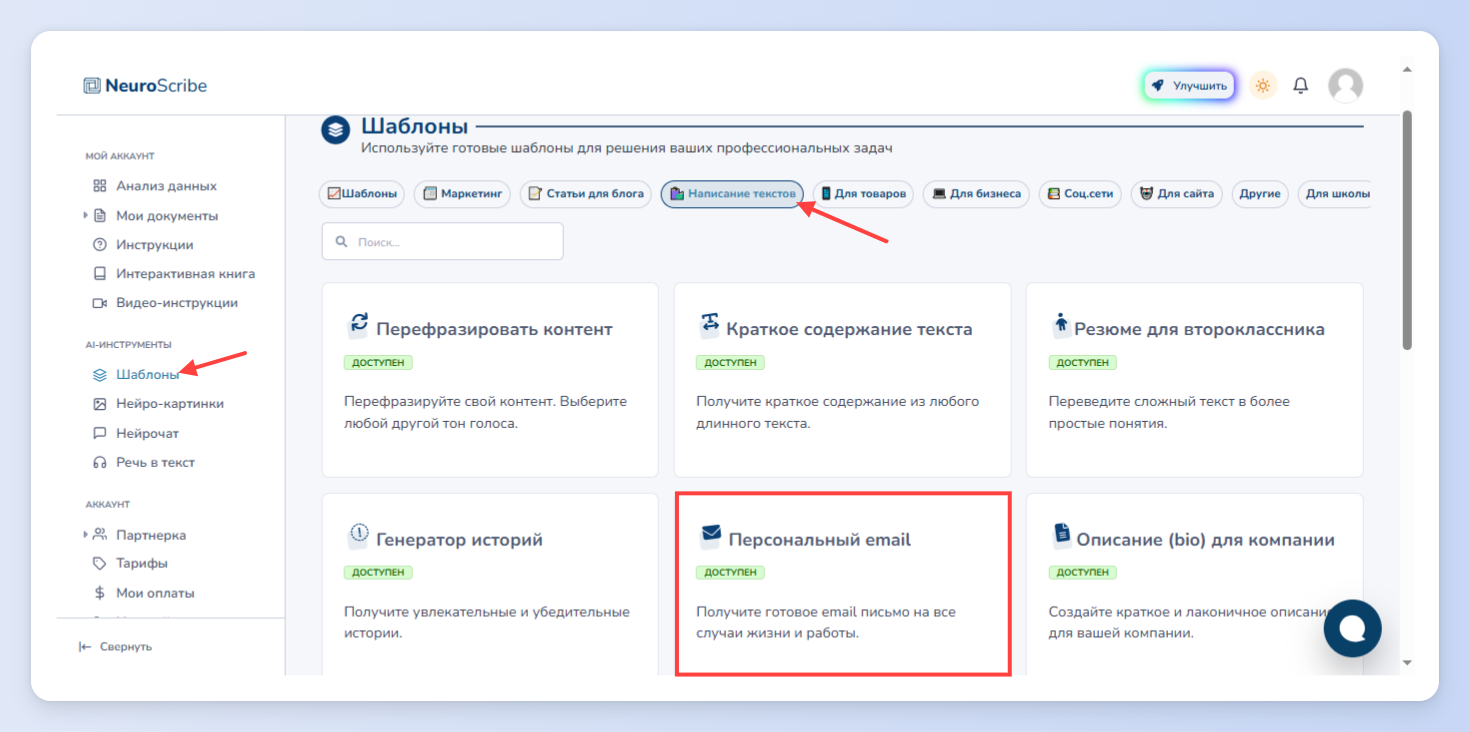1470x732 pixels.
Task: Select the Для бизнеса tab
Action: coord(976,194)
